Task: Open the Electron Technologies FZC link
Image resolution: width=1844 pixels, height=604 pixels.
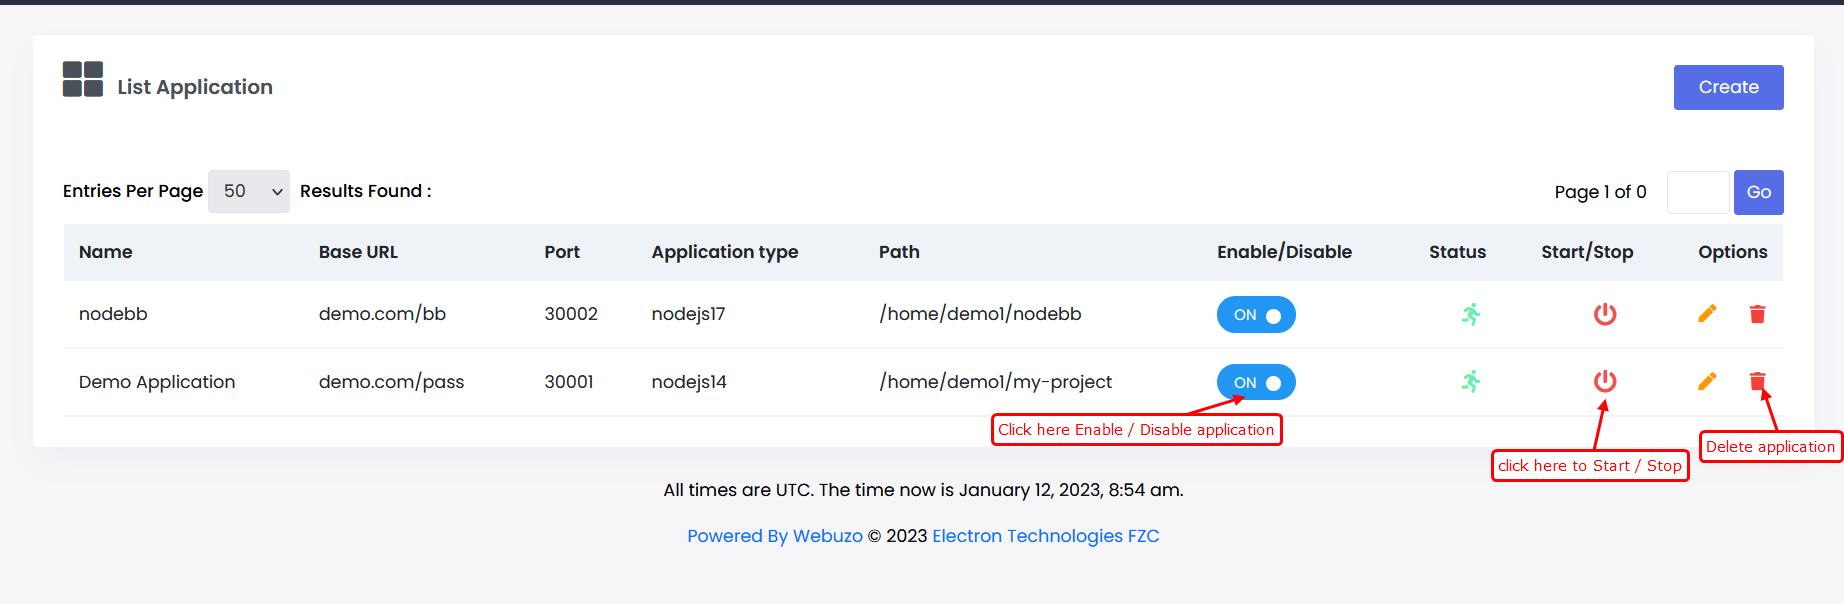Action: [x=1045, y=536]
